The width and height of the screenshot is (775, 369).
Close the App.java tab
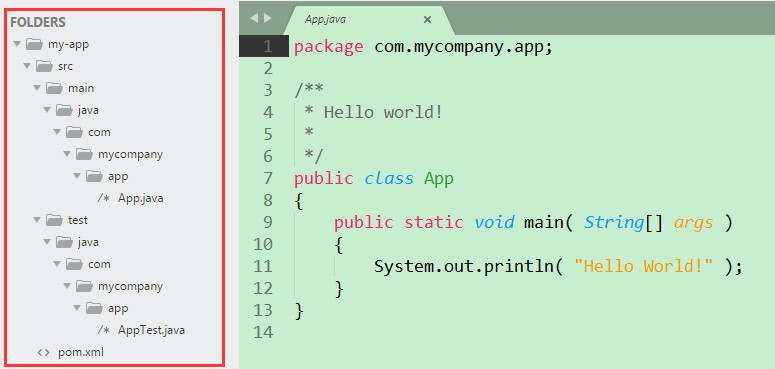(428, 20)
